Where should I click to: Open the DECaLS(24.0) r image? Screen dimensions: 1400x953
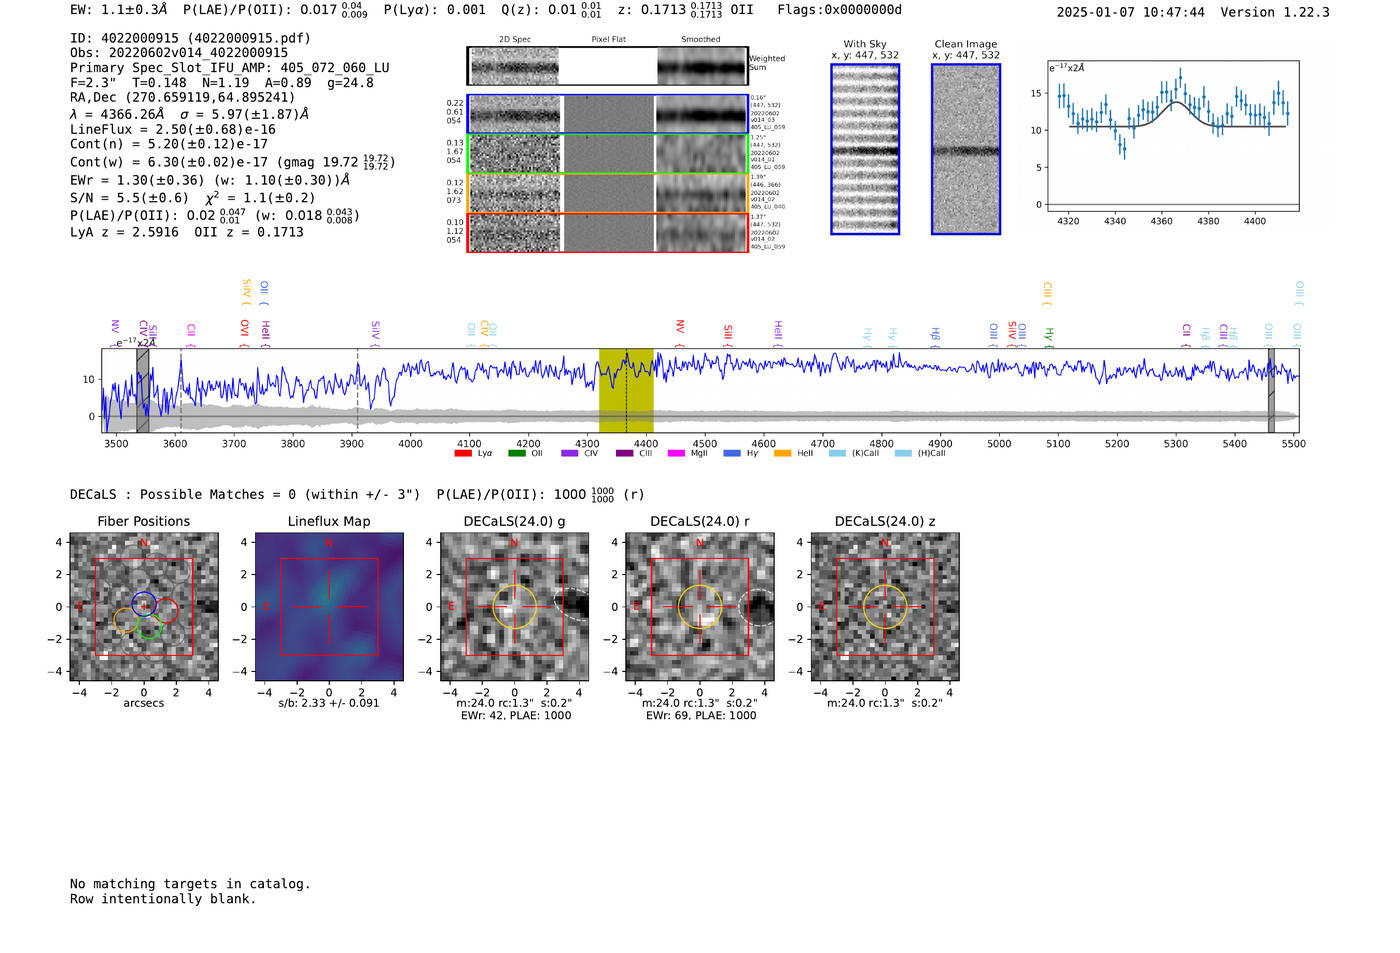pyautogui.click(x=700, y=606)
